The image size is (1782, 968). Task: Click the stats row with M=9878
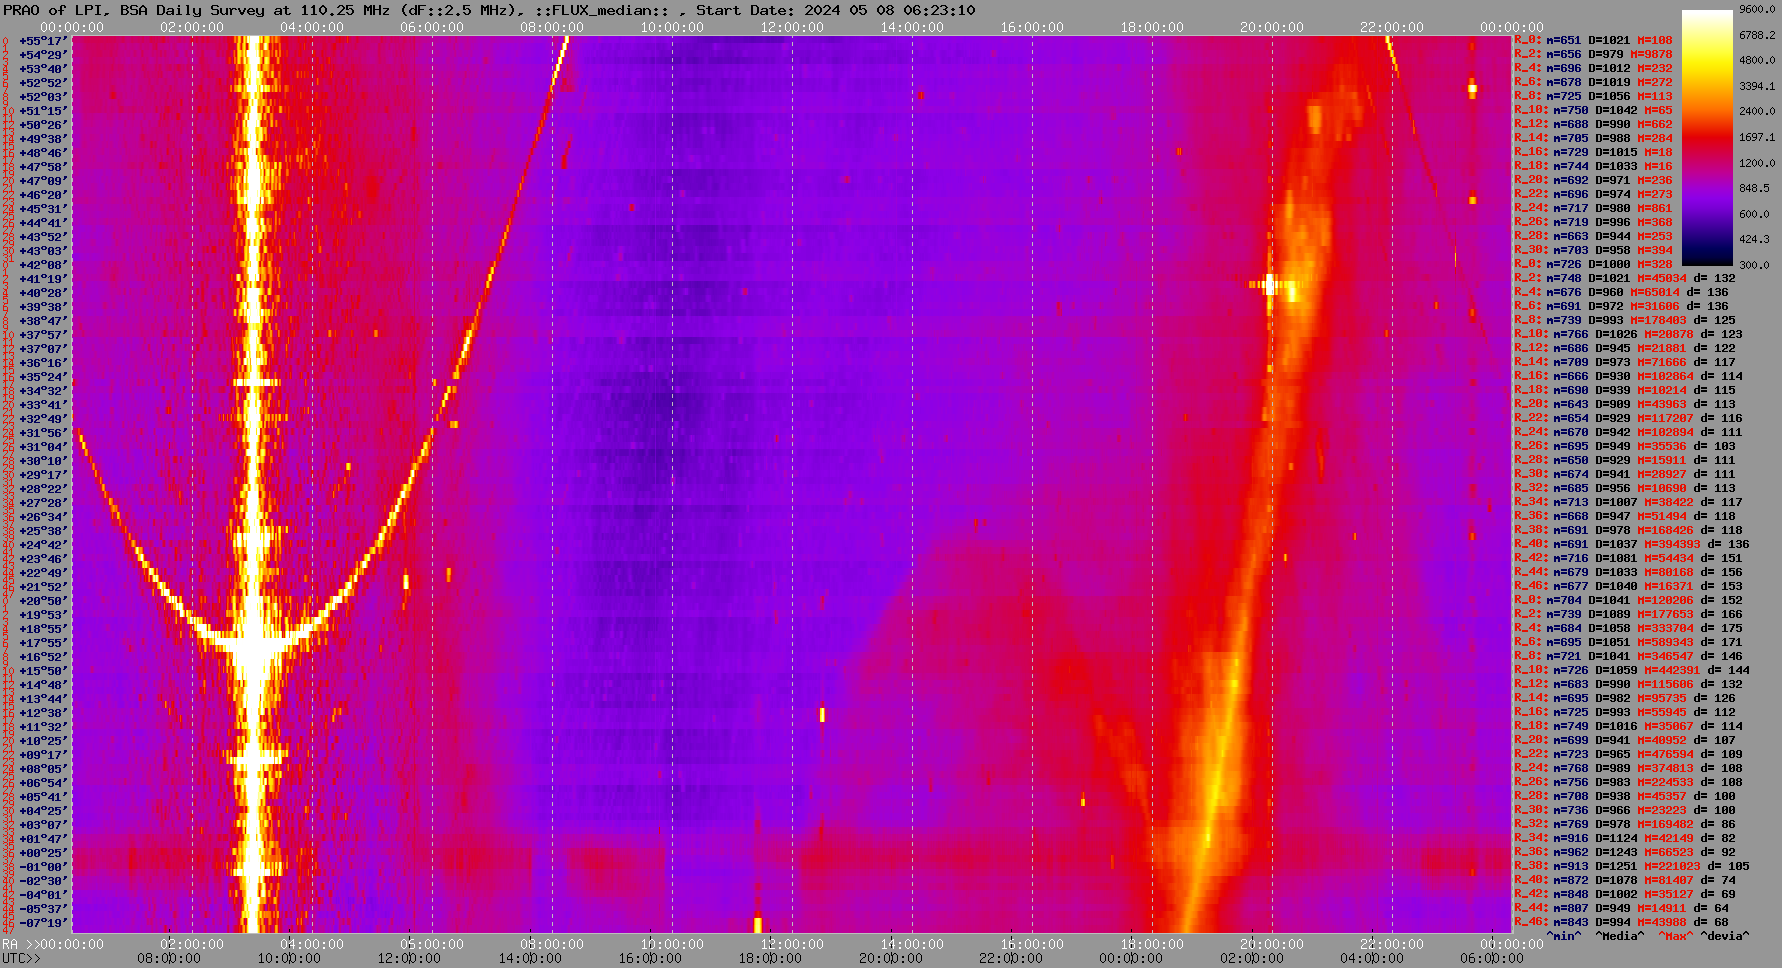(x=1594, y=55)
